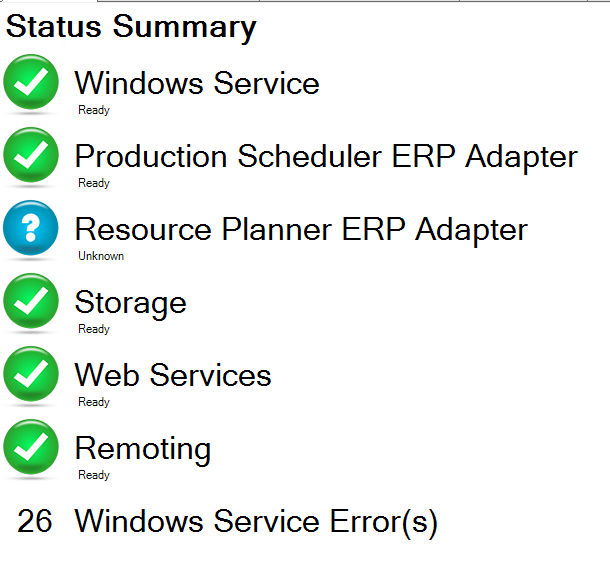This screenshot has height=564, width=610.
Task: Select the Windows Service label
Action: 197,83
